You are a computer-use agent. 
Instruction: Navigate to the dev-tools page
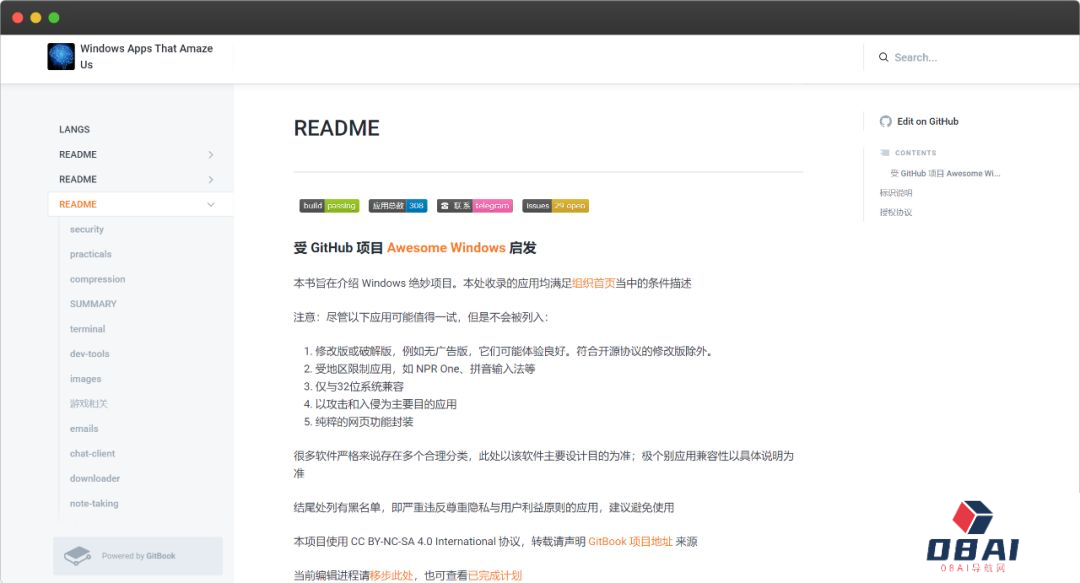click(x=90, y=354)
